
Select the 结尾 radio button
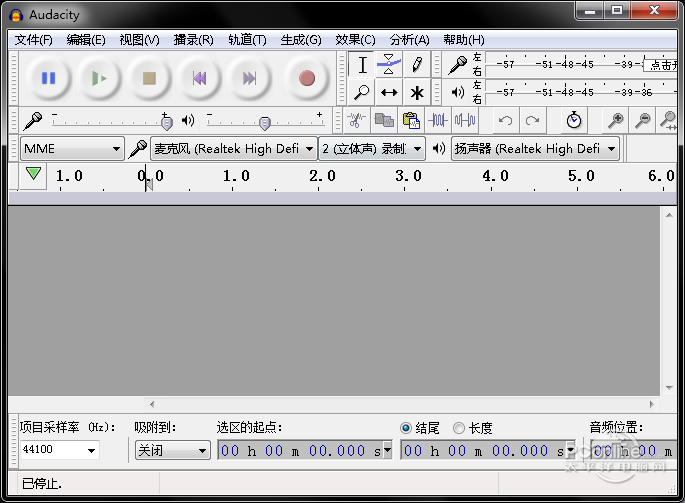406,428
